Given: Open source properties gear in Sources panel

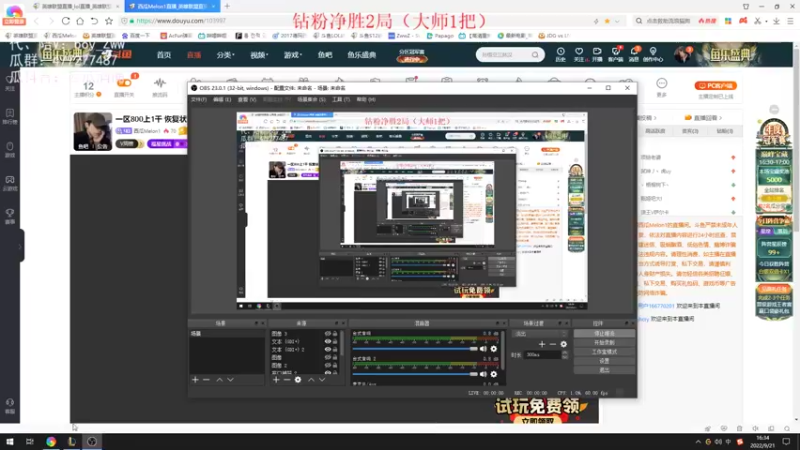Looking at the screenshot, I should 298,380.
